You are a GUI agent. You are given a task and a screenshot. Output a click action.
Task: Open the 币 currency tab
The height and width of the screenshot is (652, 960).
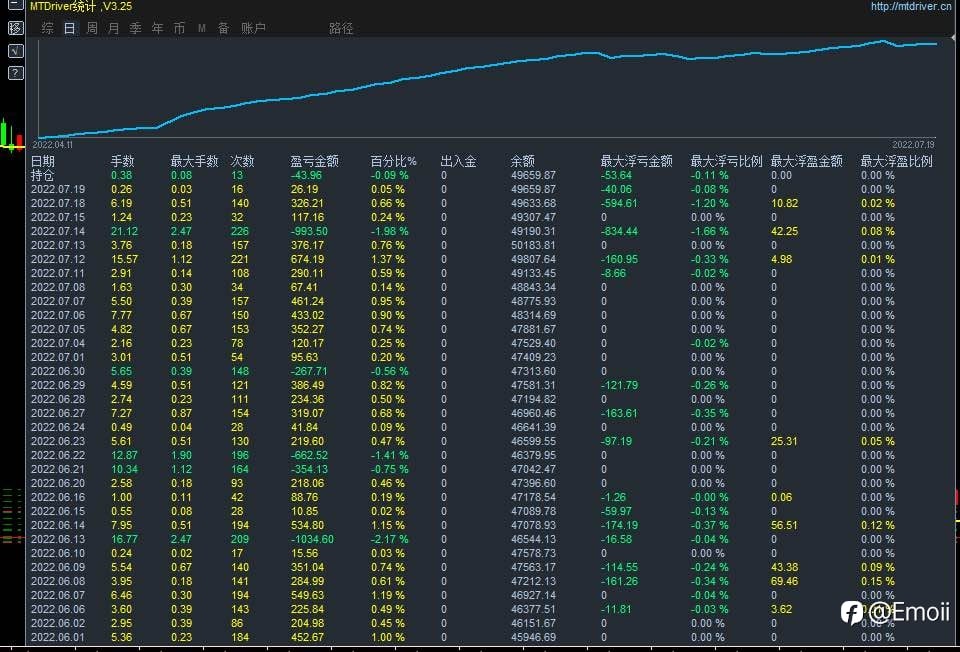[179, 28]
